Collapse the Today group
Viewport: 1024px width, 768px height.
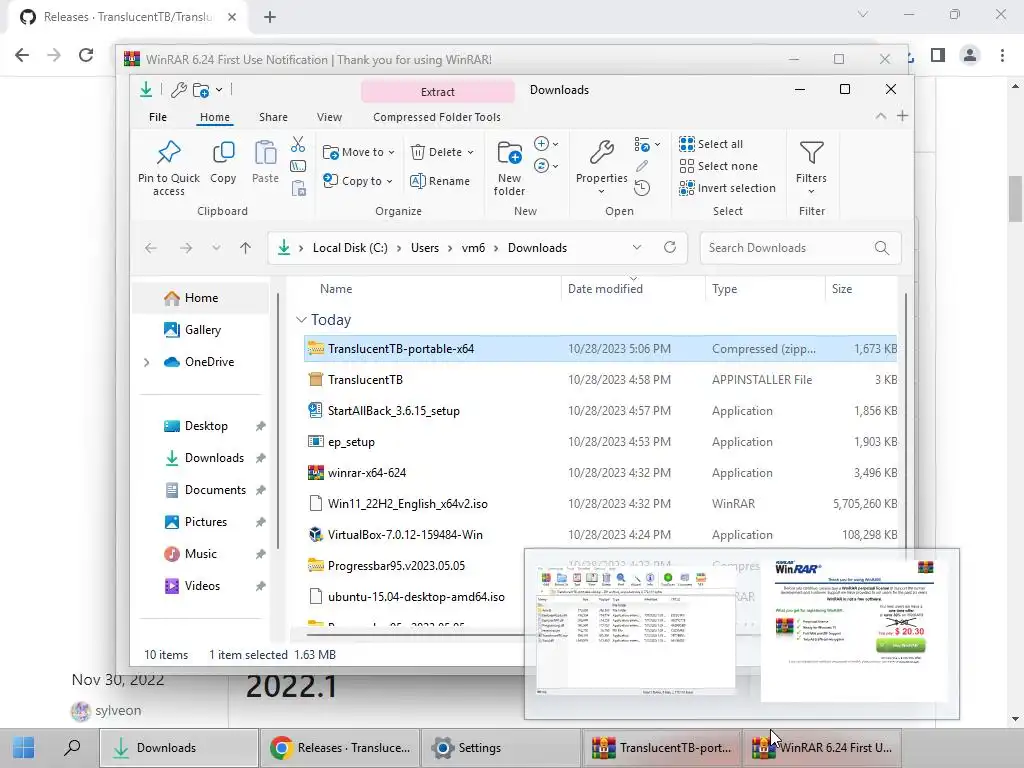301,319
